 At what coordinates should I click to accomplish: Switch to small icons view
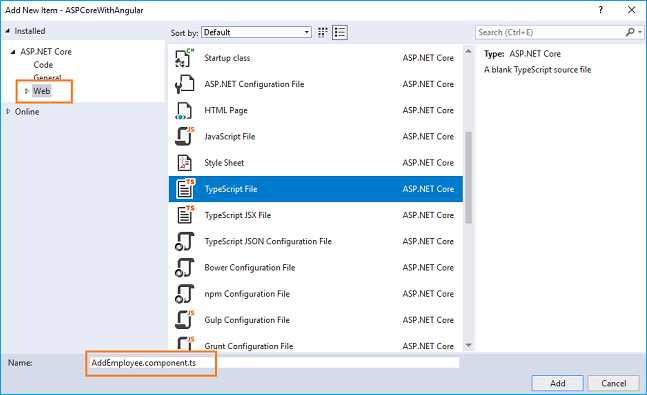(x=323, y=32)
